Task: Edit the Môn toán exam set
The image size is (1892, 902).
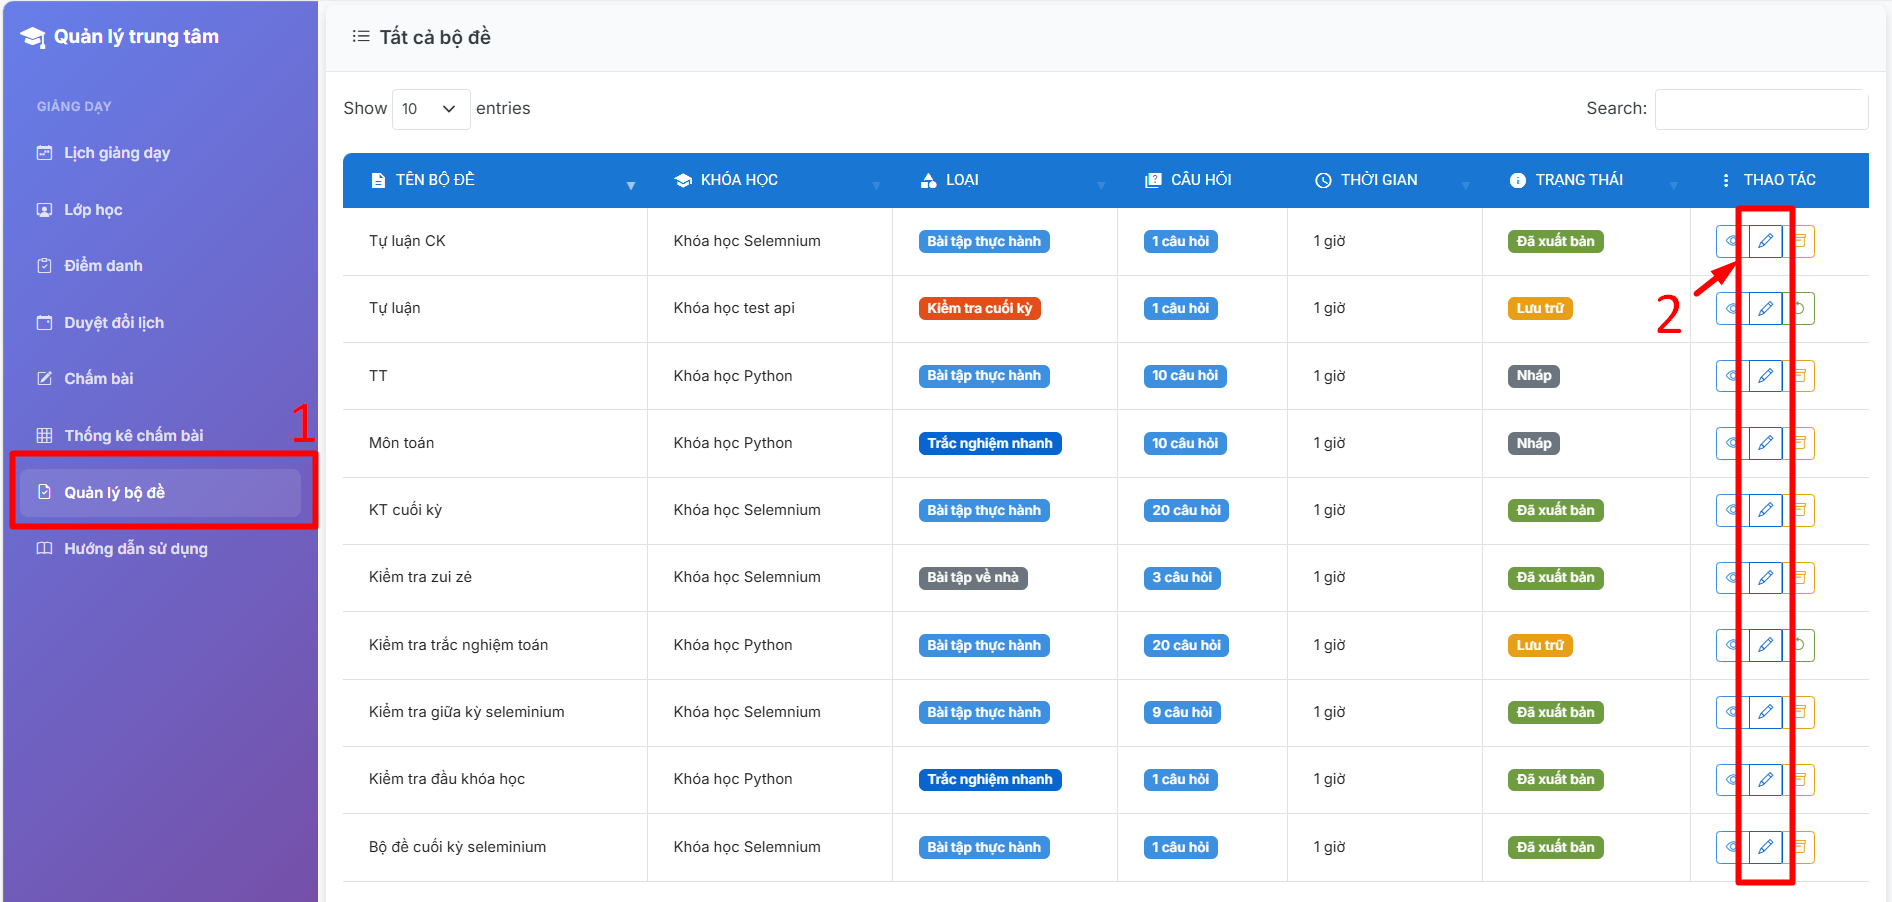Action: click(1765, 443)
